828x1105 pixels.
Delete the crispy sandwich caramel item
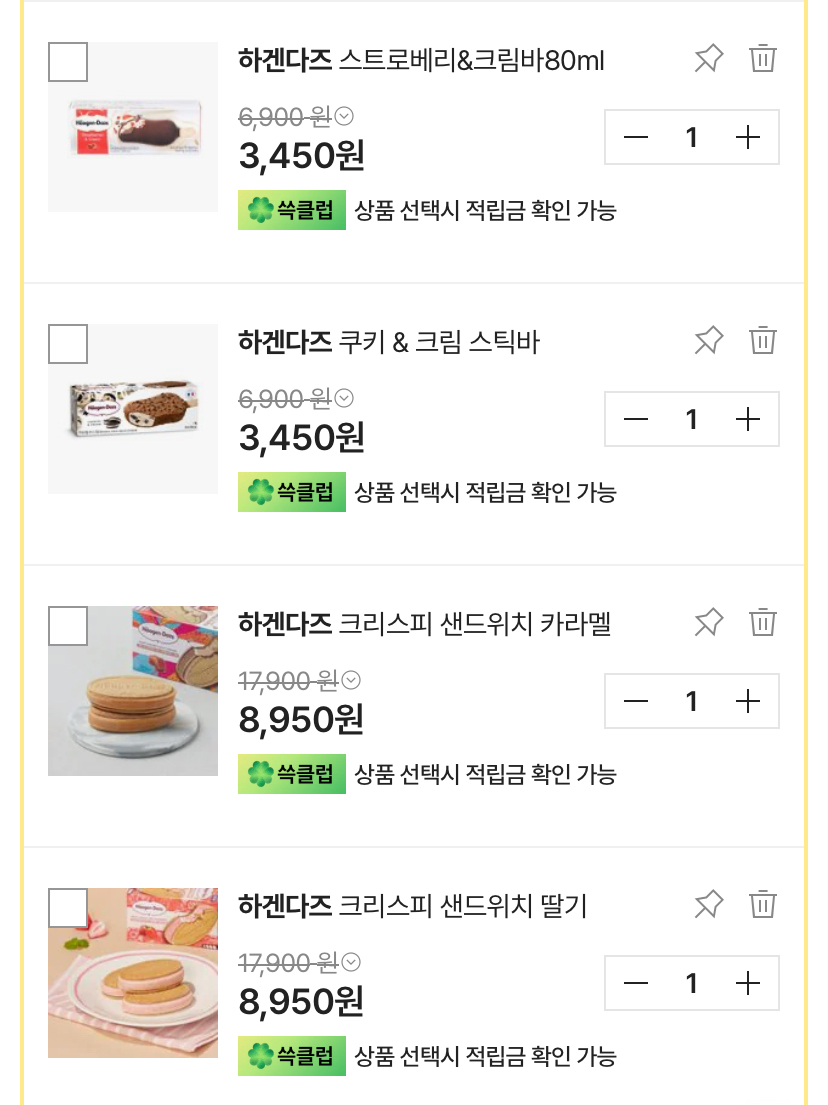(763, 622)
